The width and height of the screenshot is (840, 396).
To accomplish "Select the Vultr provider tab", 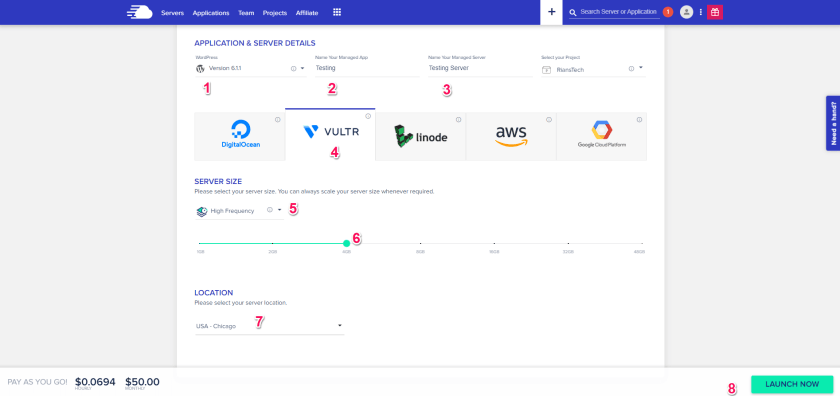I will (331, 134).
